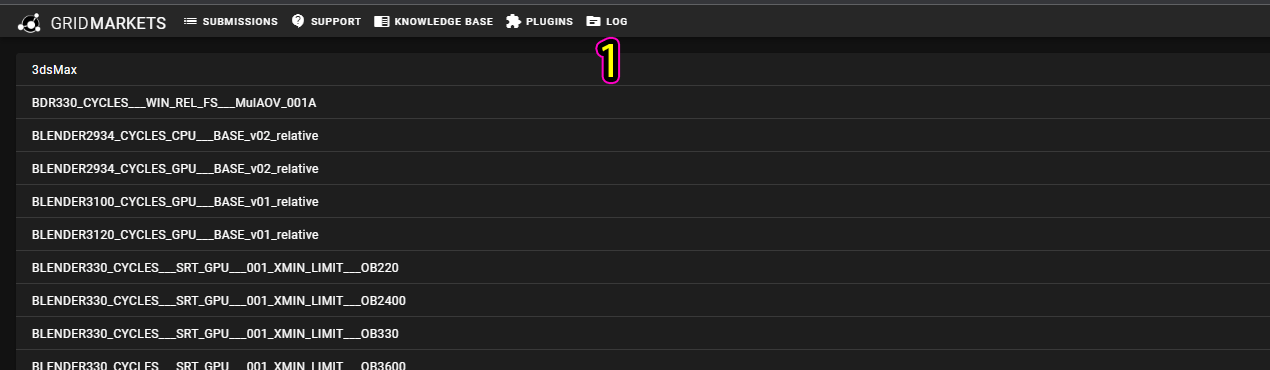1270x370 pixels.
Task: Select BLENDER3120_CYCLES_GPU___BASE_v01_relative entry
Action: (x=643, y=235)
